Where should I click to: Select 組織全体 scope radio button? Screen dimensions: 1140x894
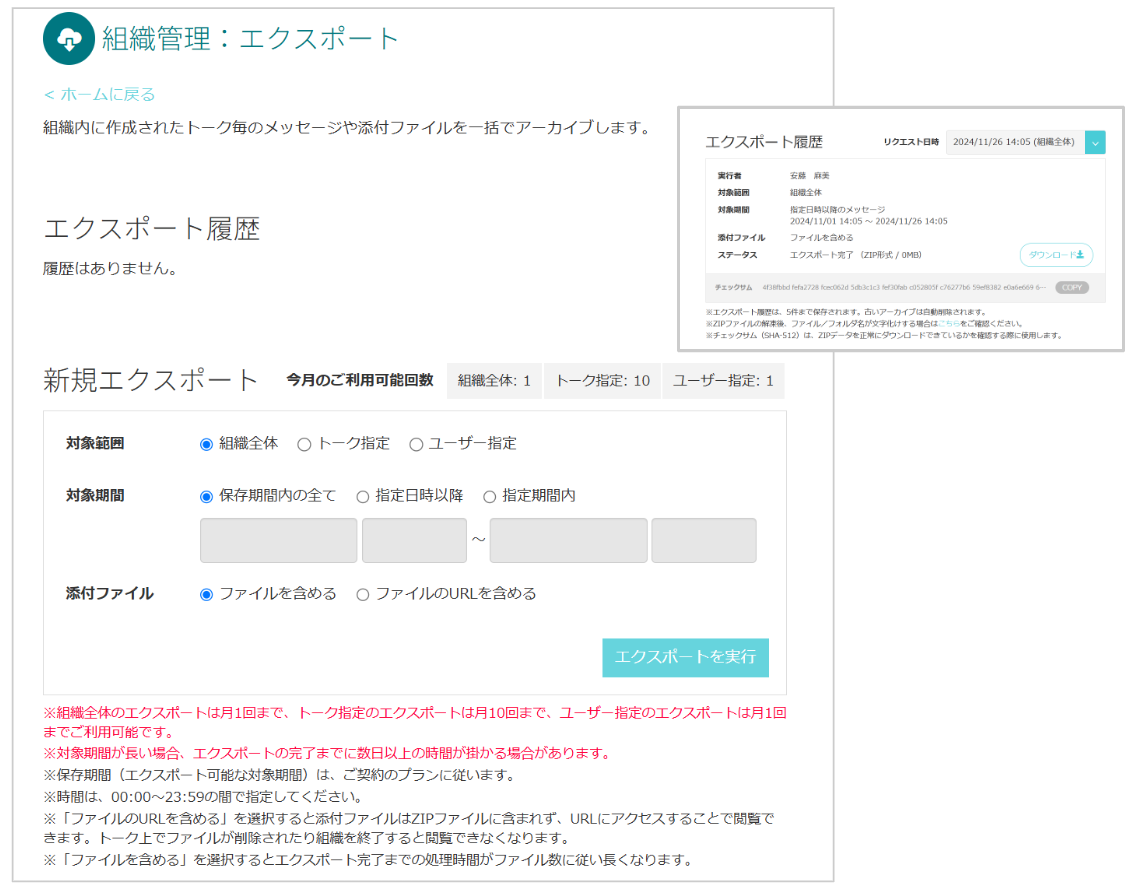[x=206, y=444]
